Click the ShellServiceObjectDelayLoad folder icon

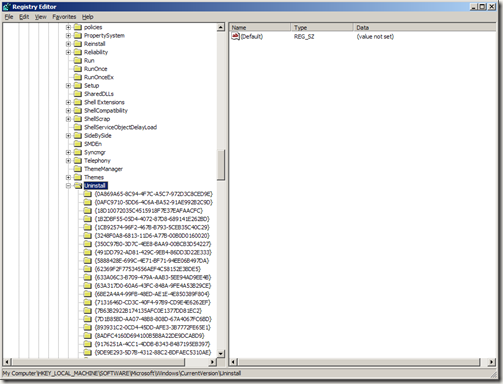[78, 127]
